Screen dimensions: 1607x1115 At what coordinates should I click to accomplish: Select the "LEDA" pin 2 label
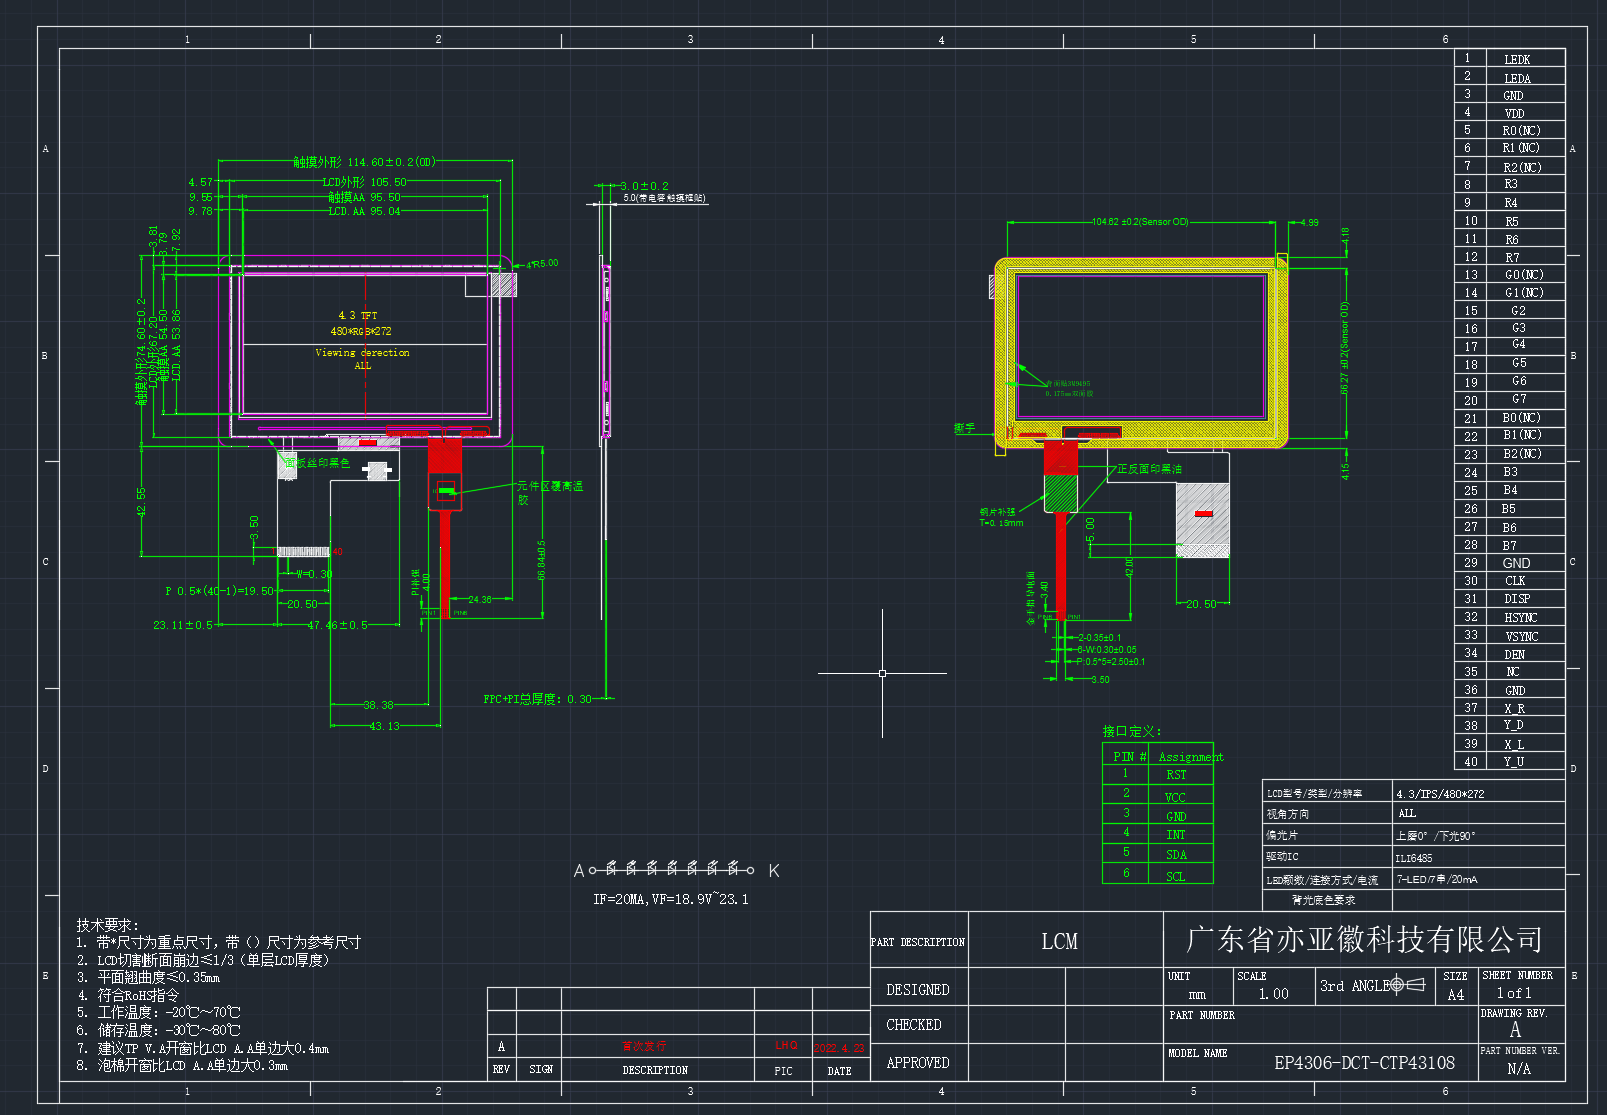coord(1517,78)
